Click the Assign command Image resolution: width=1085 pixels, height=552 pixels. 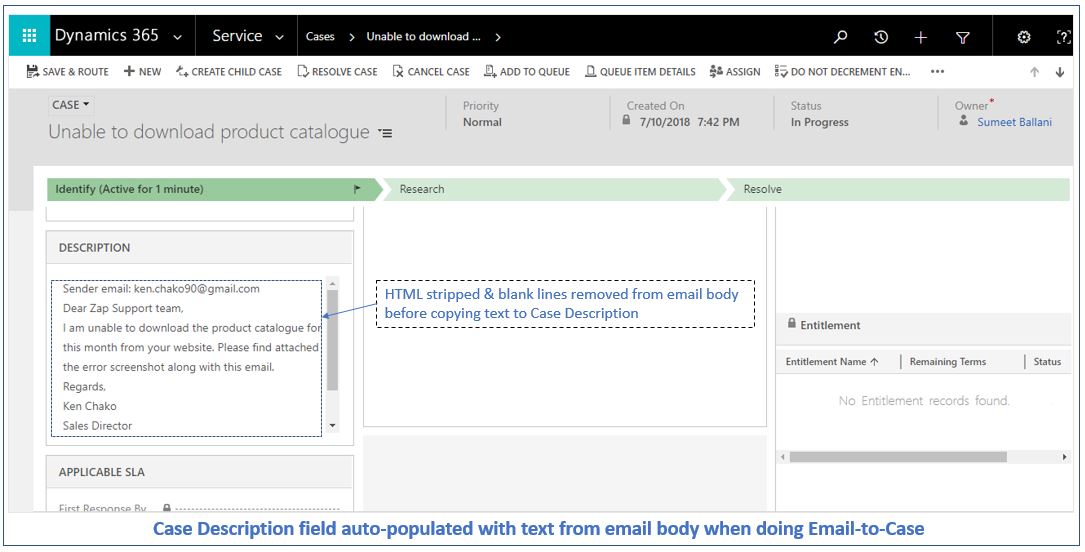point(735,72)
